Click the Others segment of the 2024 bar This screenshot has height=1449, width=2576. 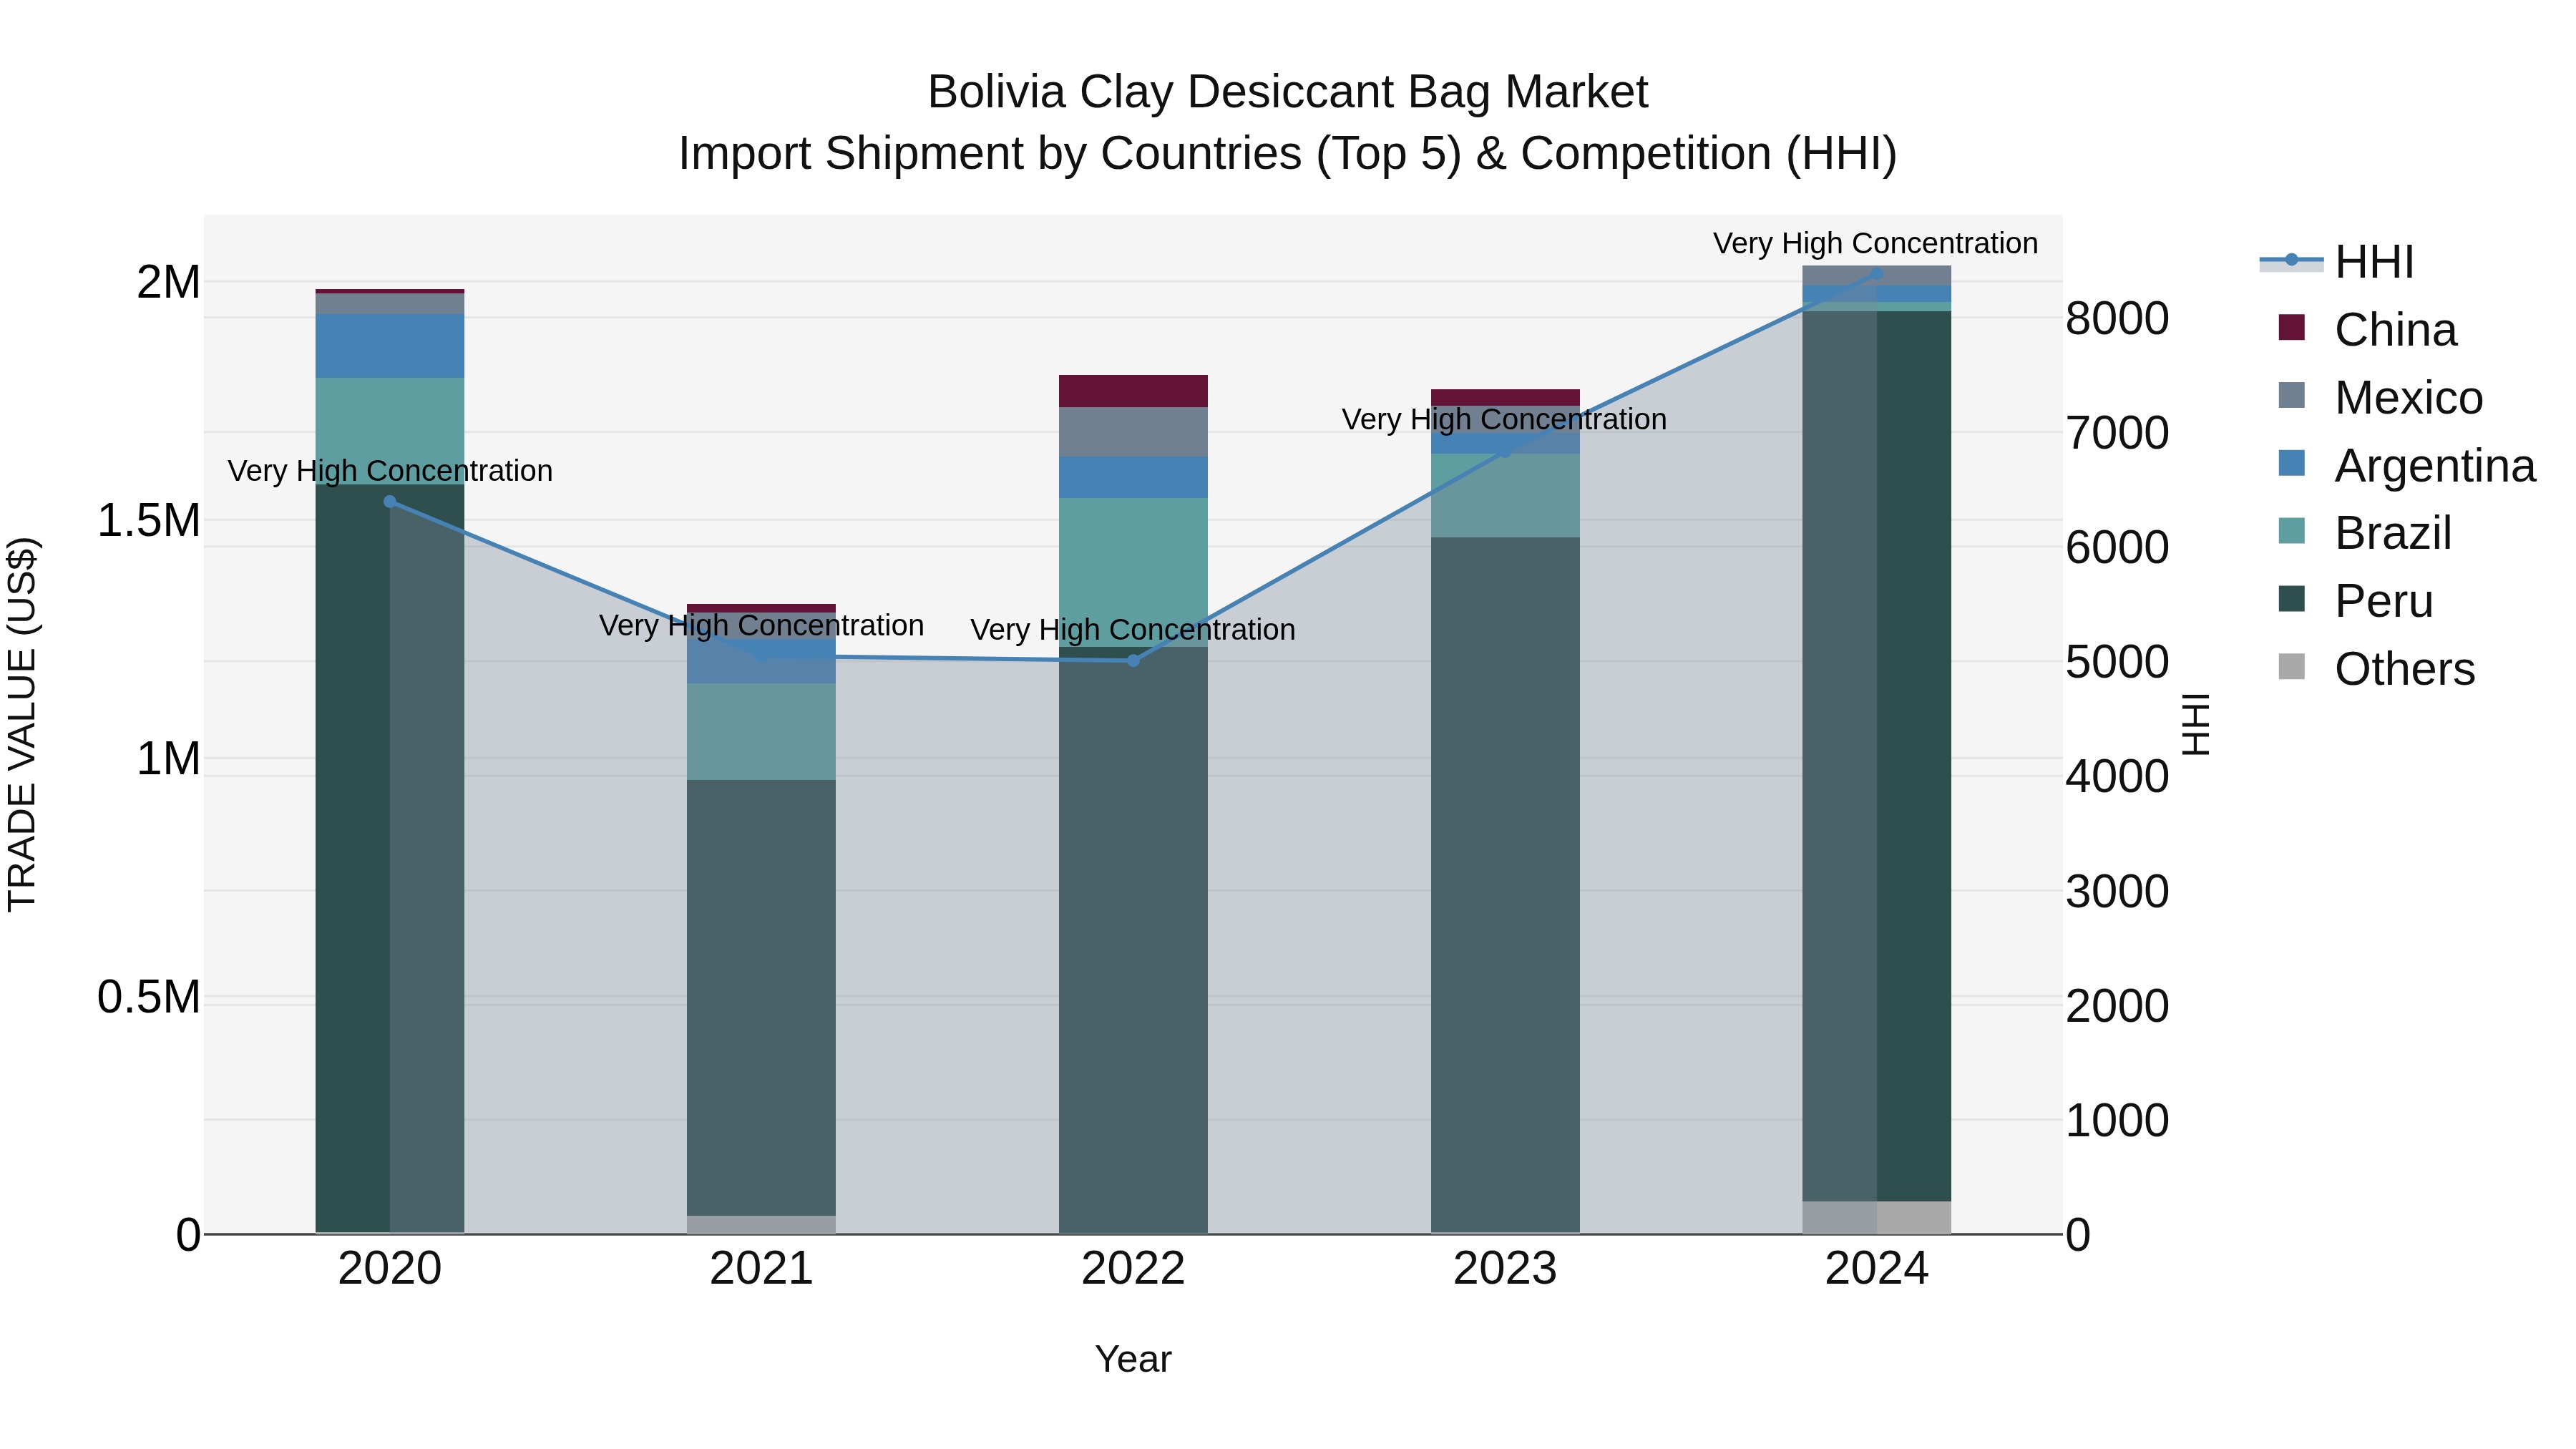click(1877, 1217)
